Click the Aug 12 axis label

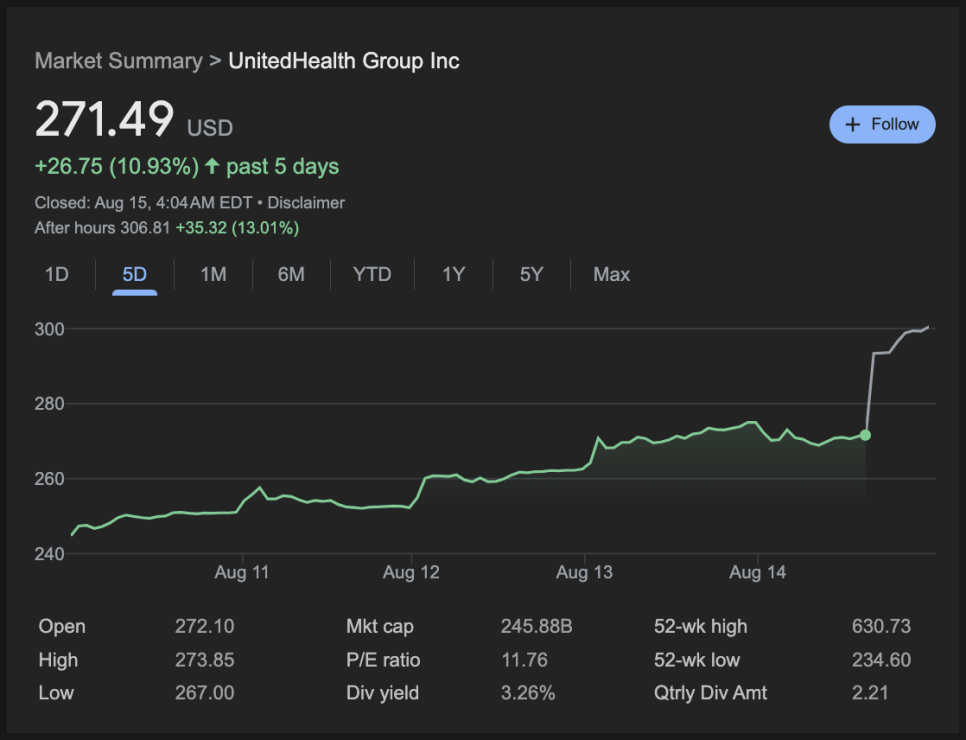[411, 572]
